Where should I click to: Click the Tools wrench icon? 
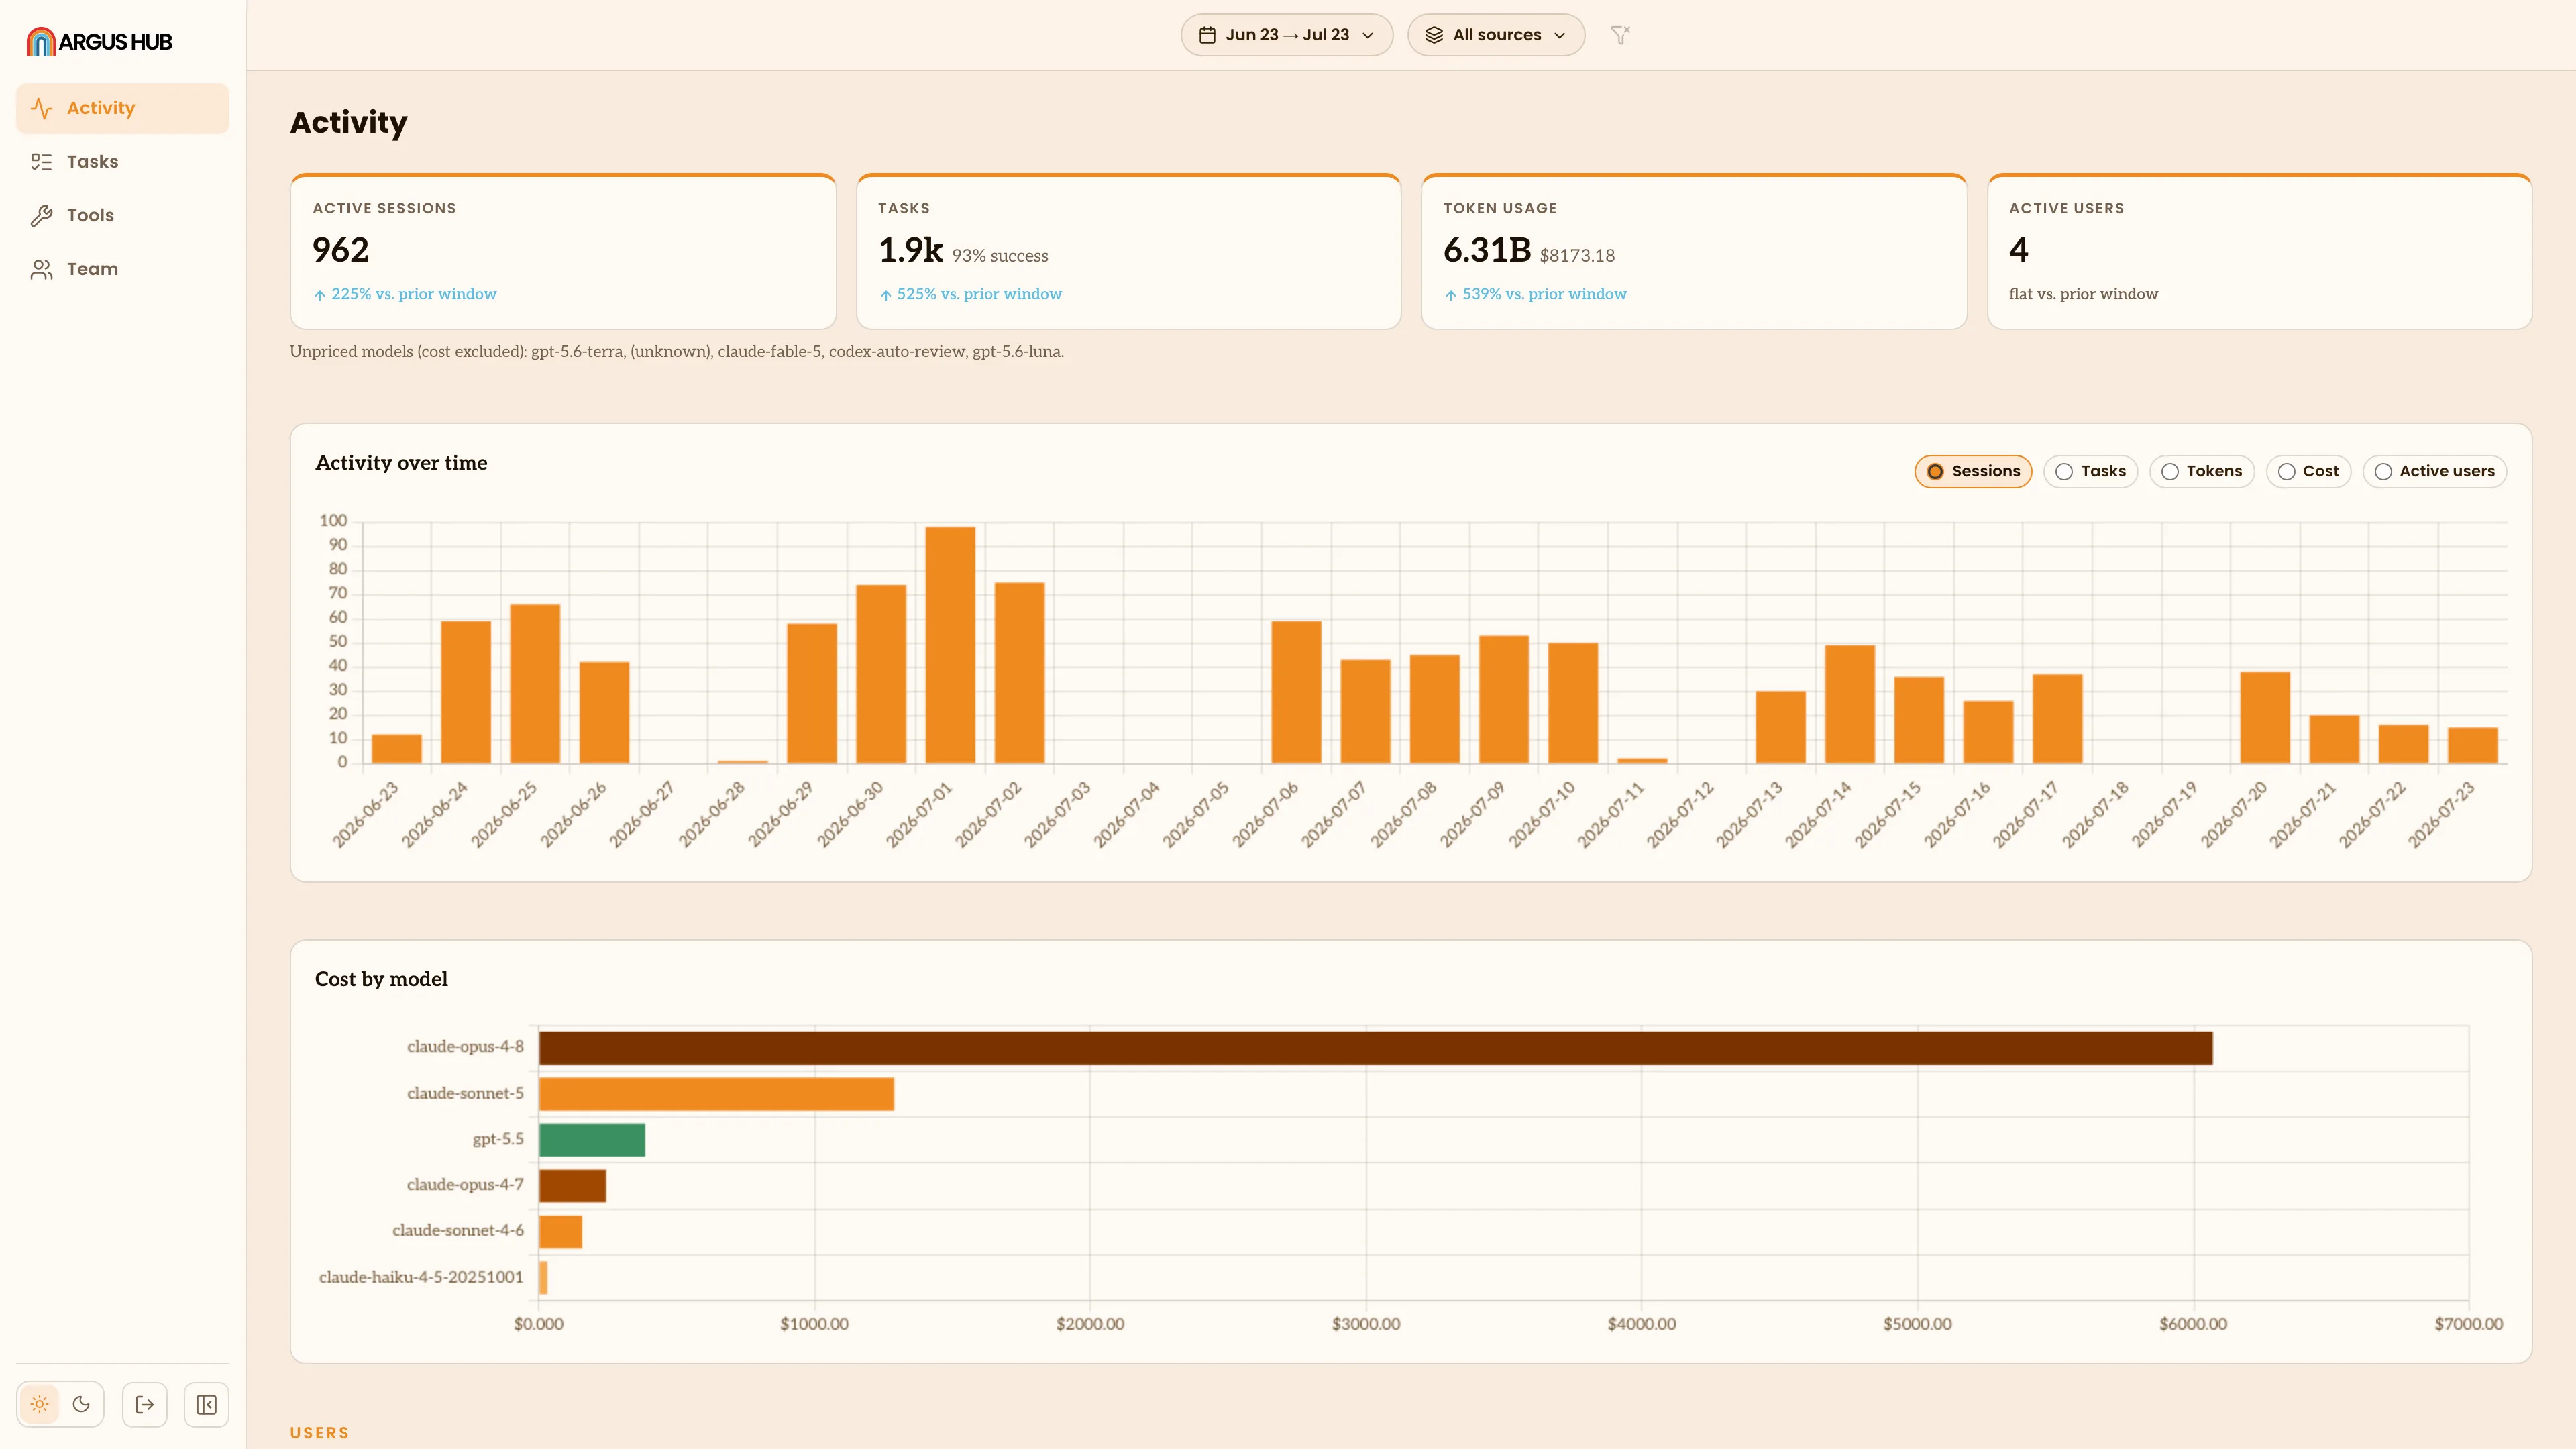41,215
